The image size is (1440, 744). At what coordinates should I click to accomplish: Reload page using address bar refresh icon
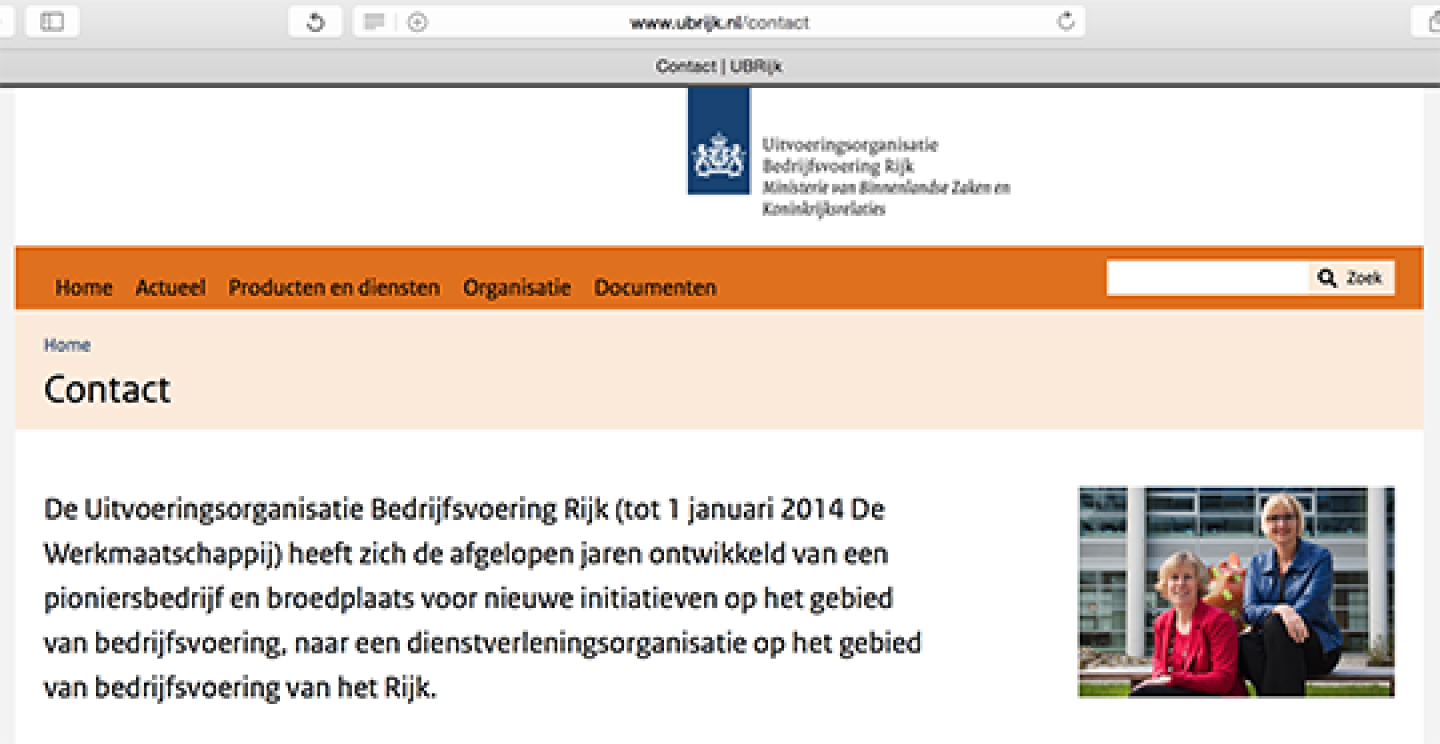point(1066,21)
